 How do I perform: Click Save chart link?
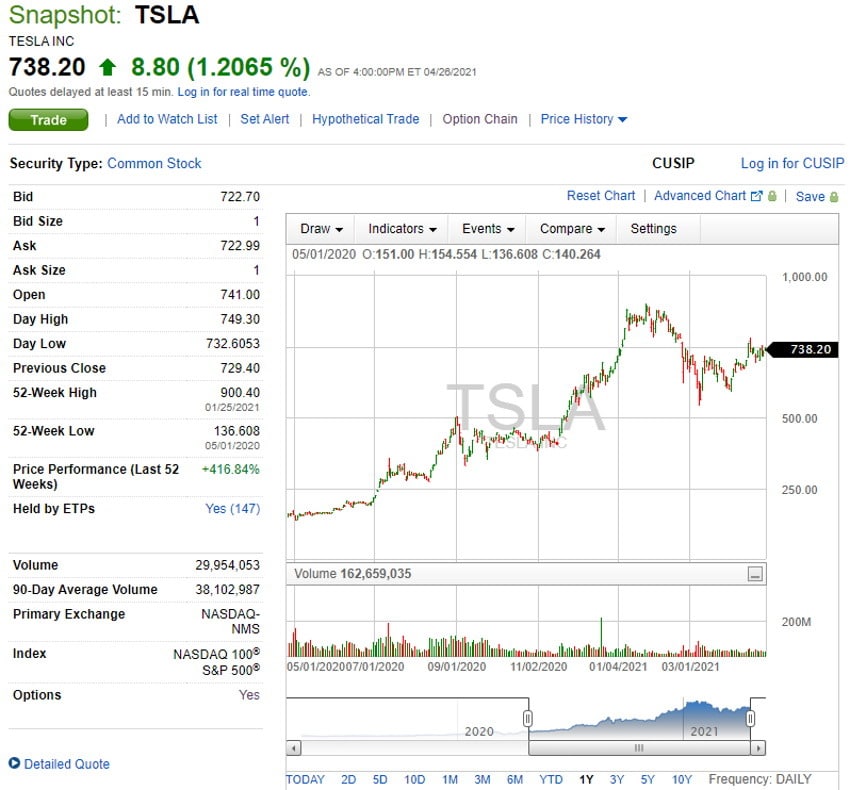click(810, 196)
